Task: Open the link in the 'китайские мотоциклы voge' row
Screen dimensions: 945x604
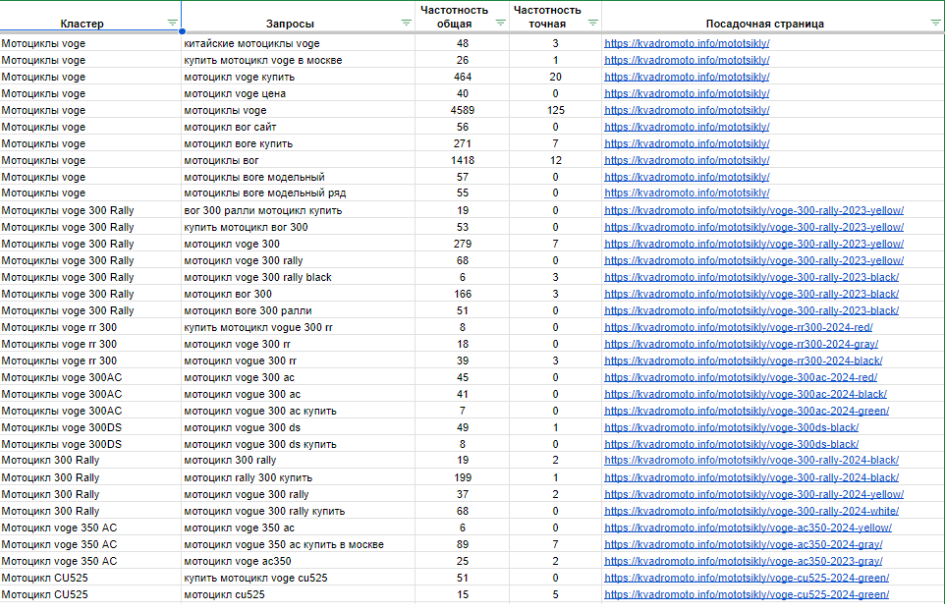Action: point(686,43)
